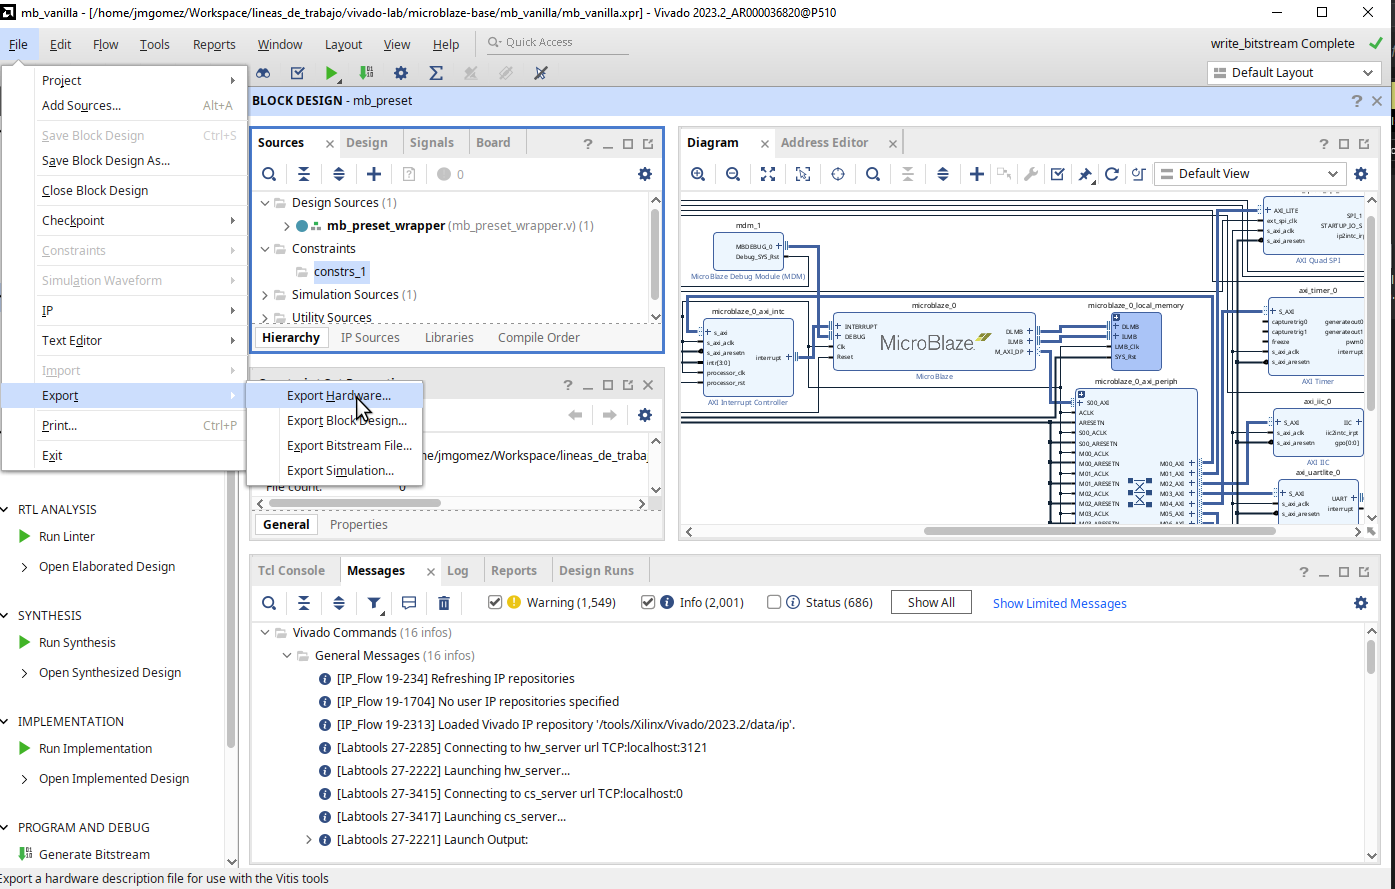Fit the diagram to the window
Screen dimensions: 1395x889
click(x=768, y=174)
